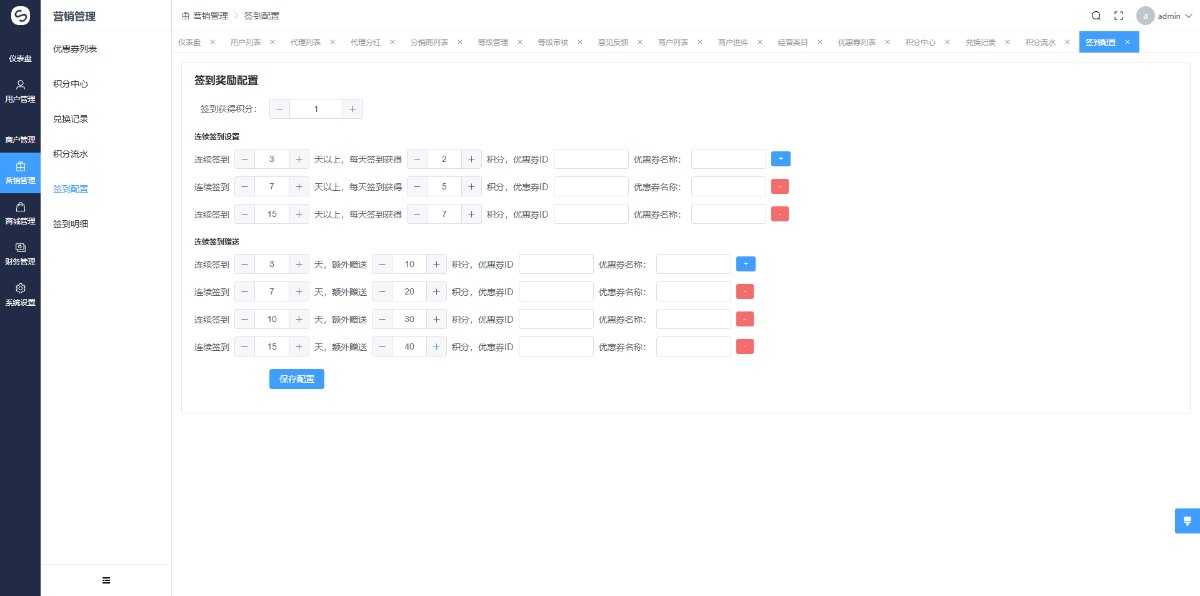Open 优惠券列表 submenu item
Viewport: 1200px width, 596px height.
coord(75,48)
